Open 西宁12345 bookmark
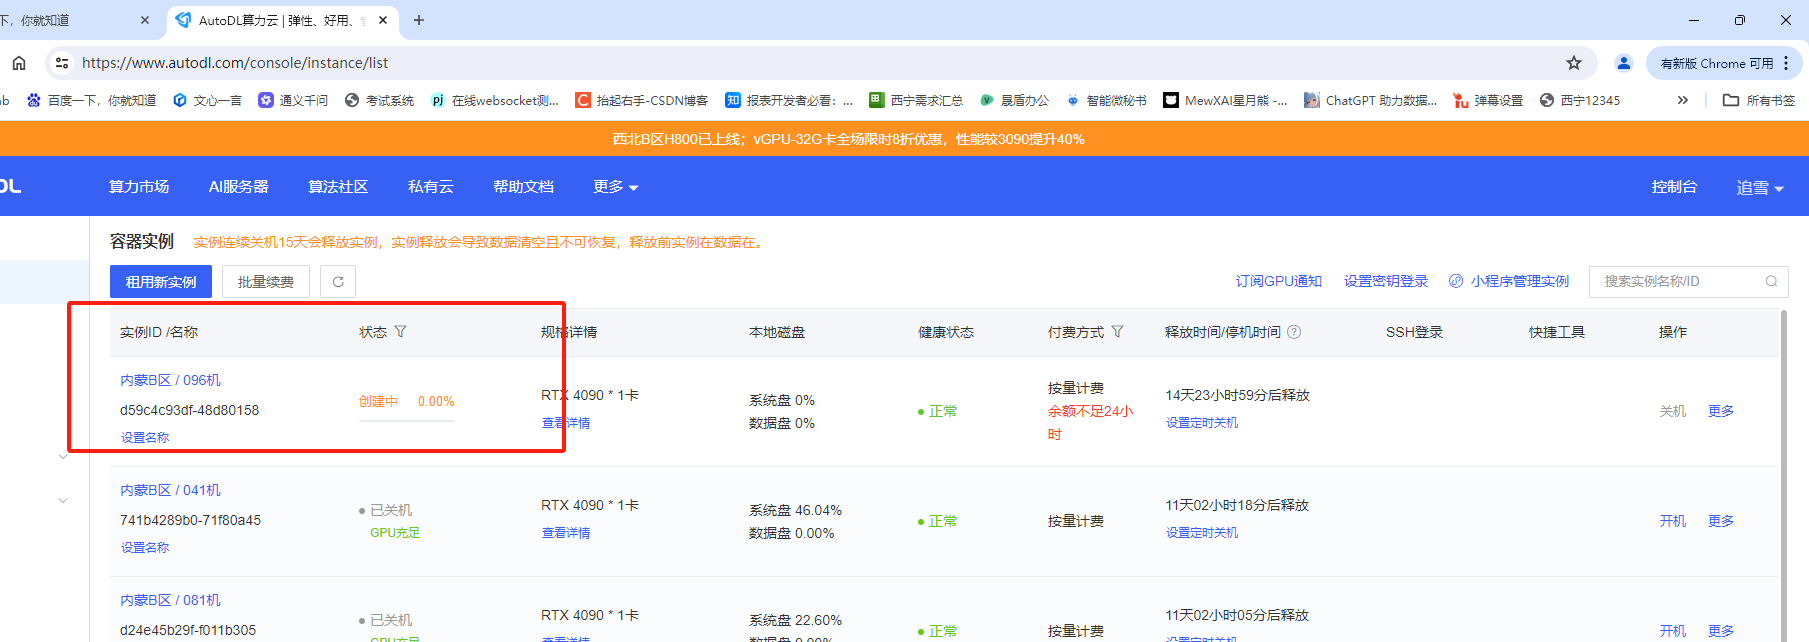 tap(1580, 100)
